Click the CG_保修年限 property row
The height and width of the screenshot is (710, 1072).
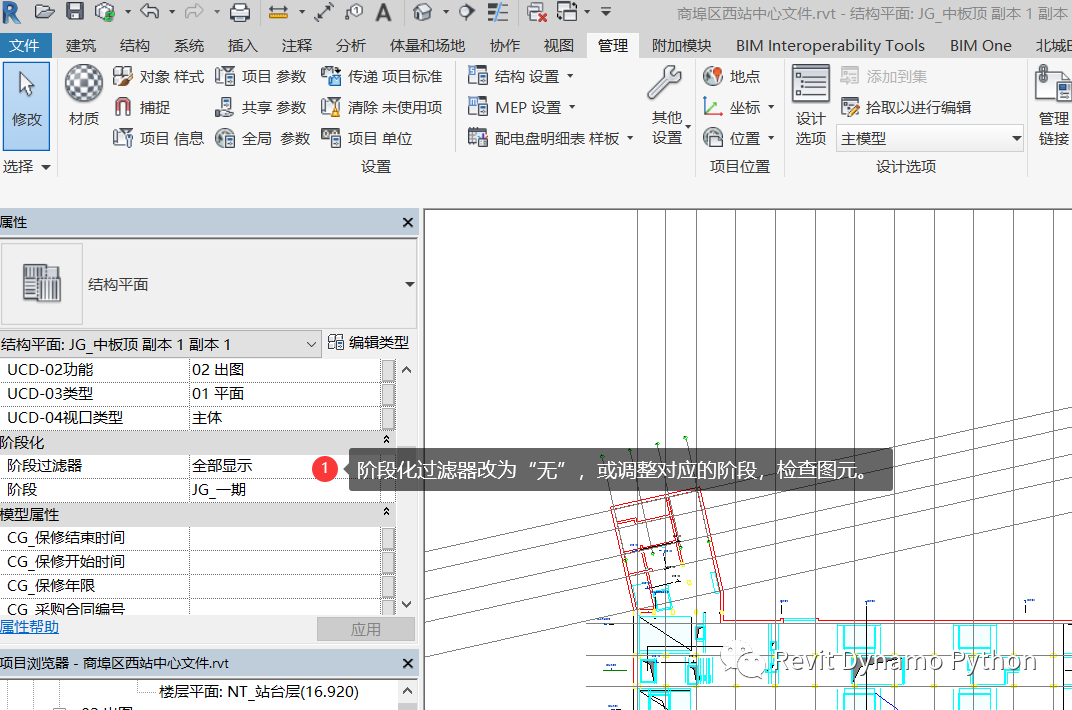point(190,586)
